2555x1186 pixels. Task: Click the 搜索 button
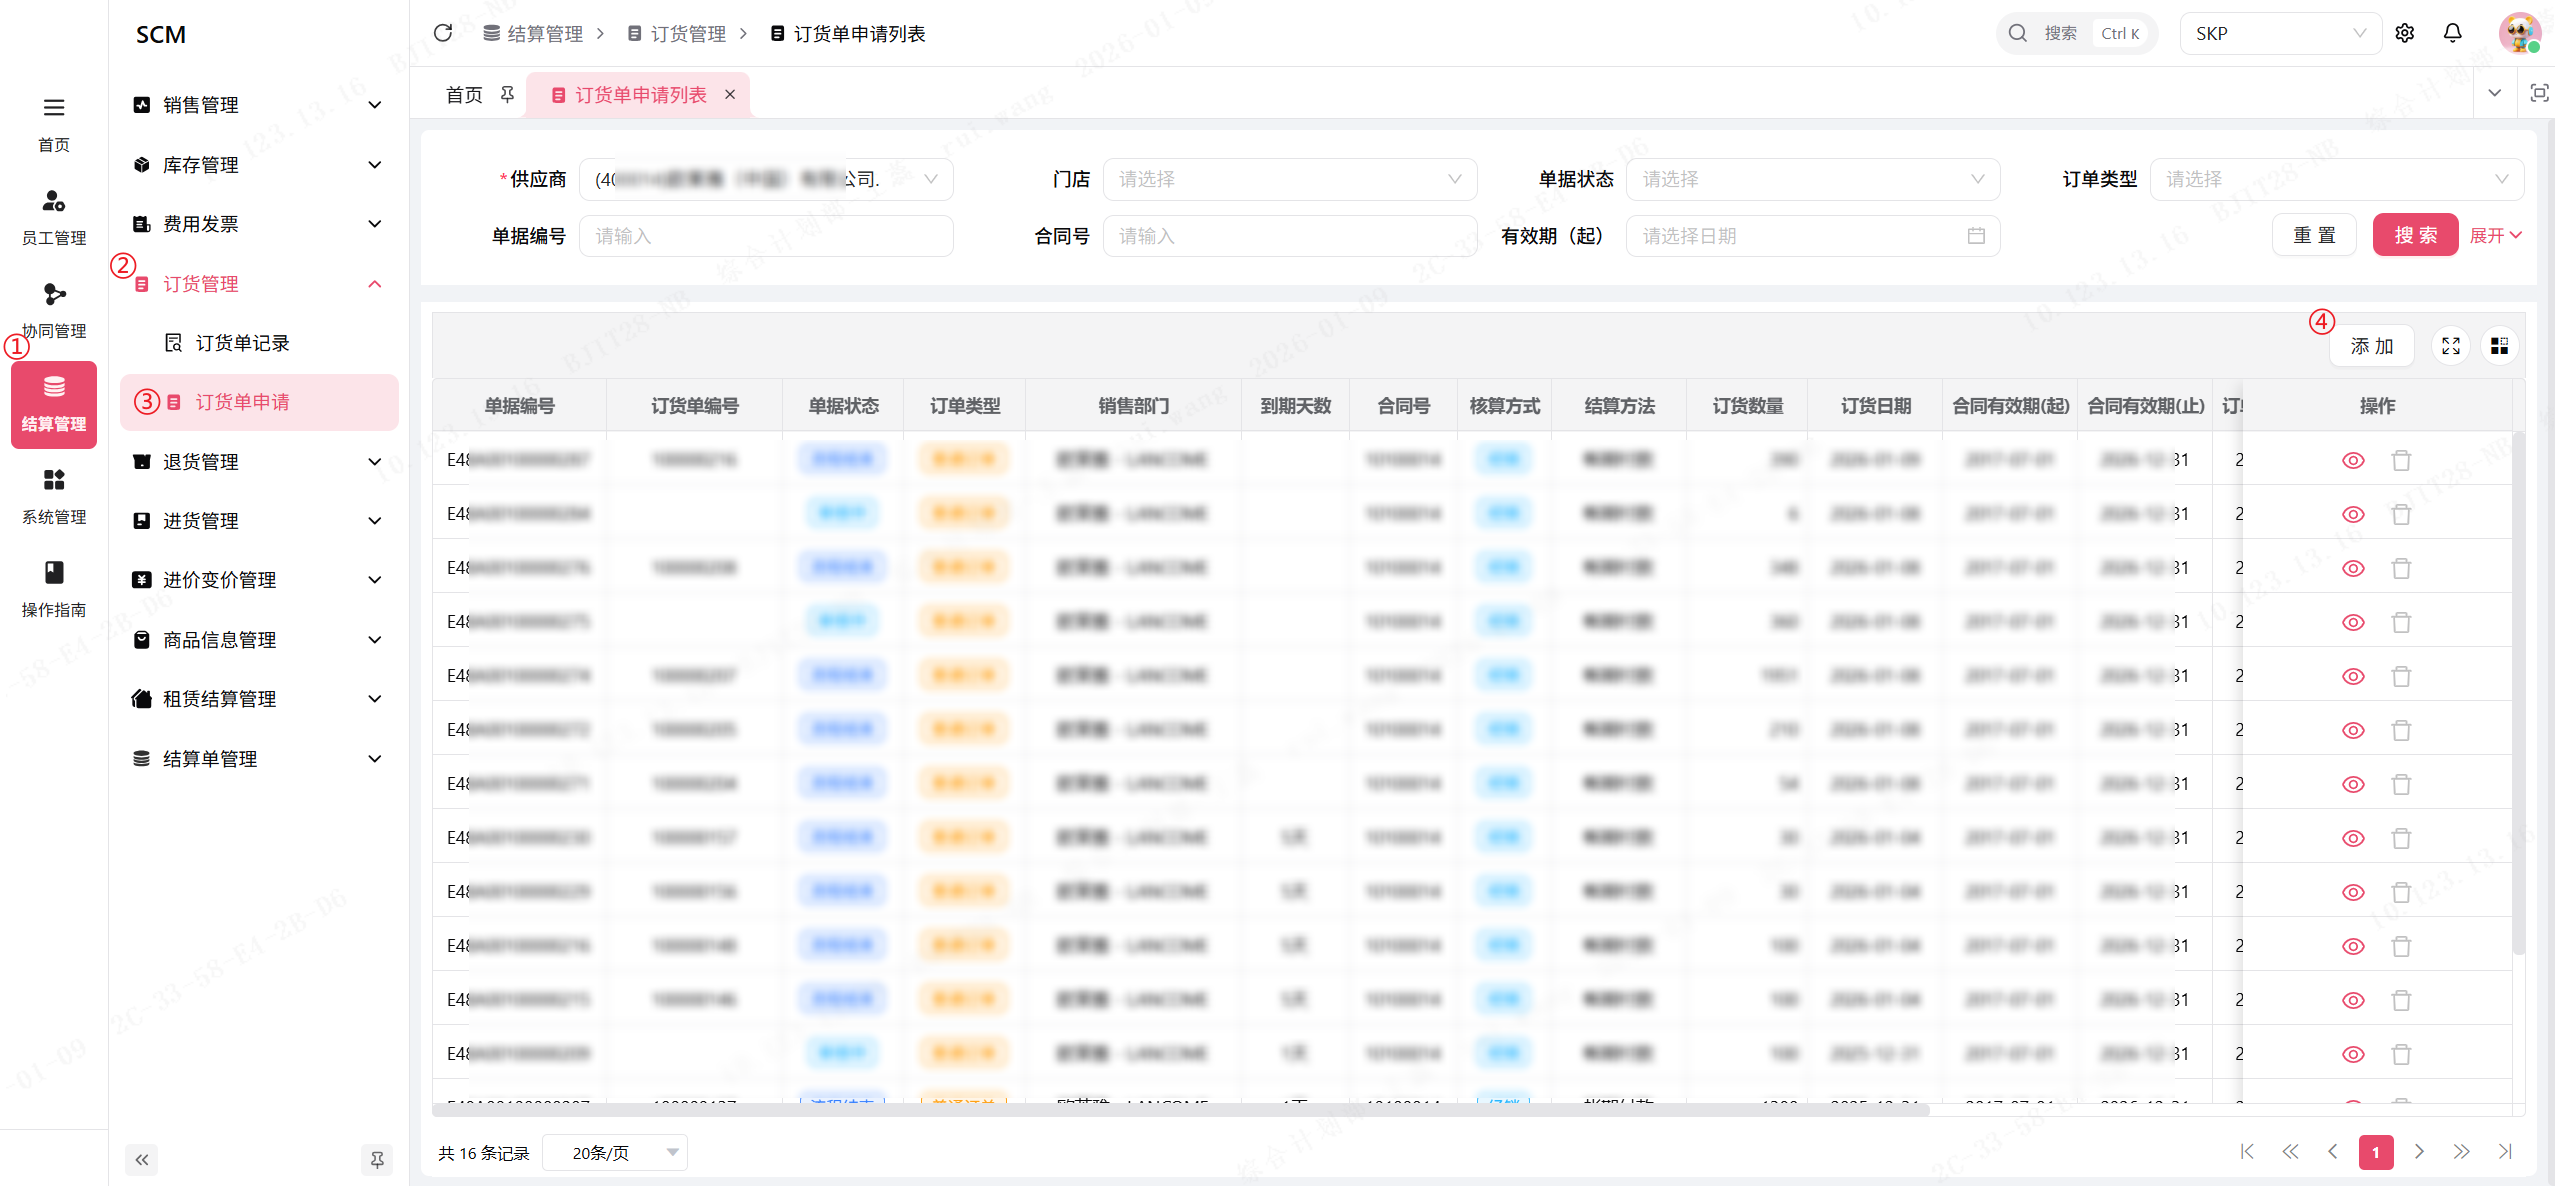pos(2414,235)
